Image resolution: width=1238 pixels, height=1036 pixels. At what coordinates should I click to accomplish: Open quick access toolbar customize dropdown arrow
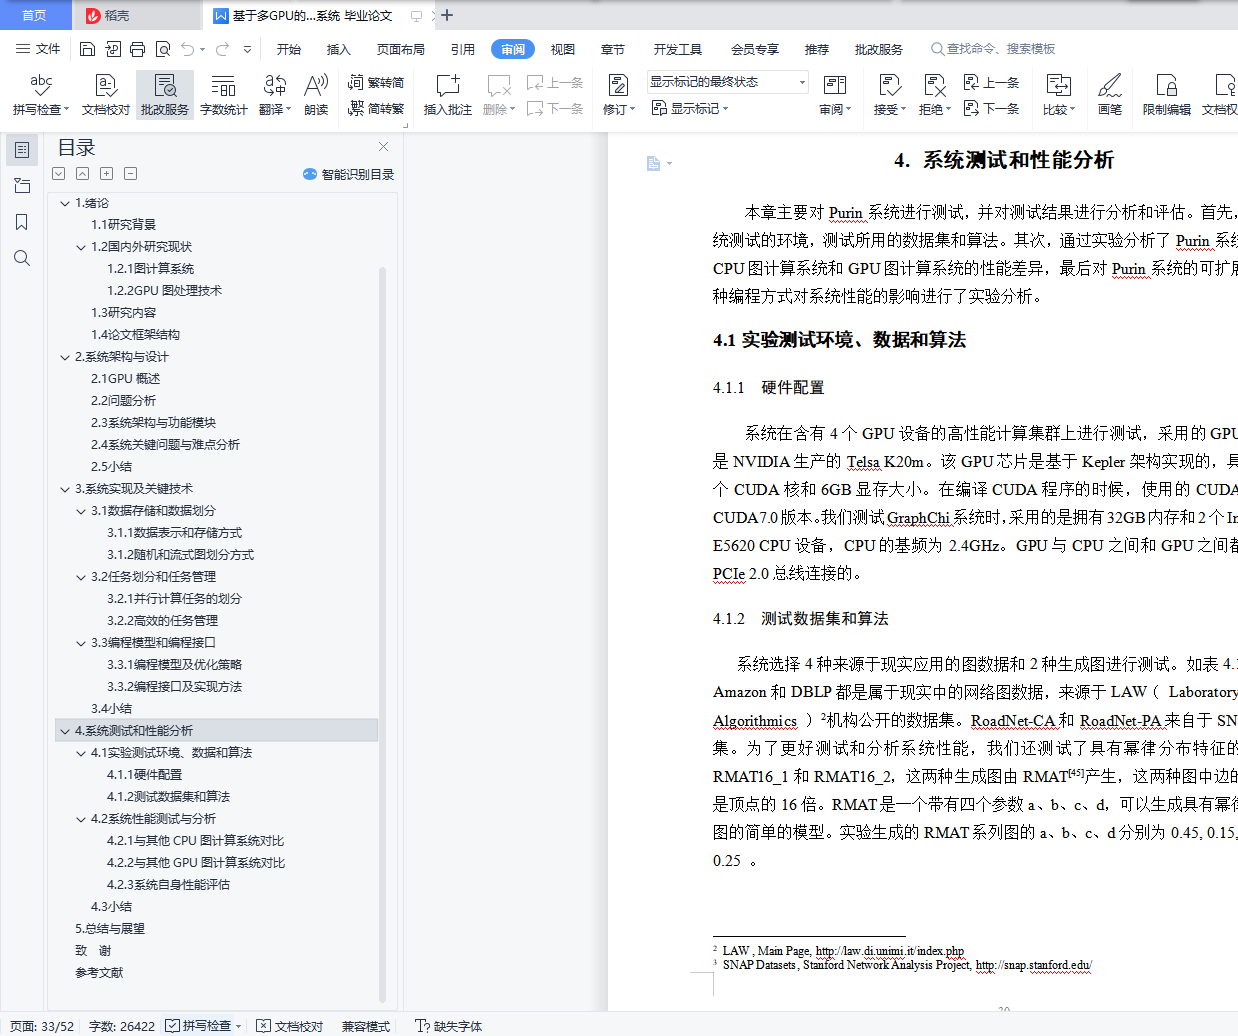point(247,49)
